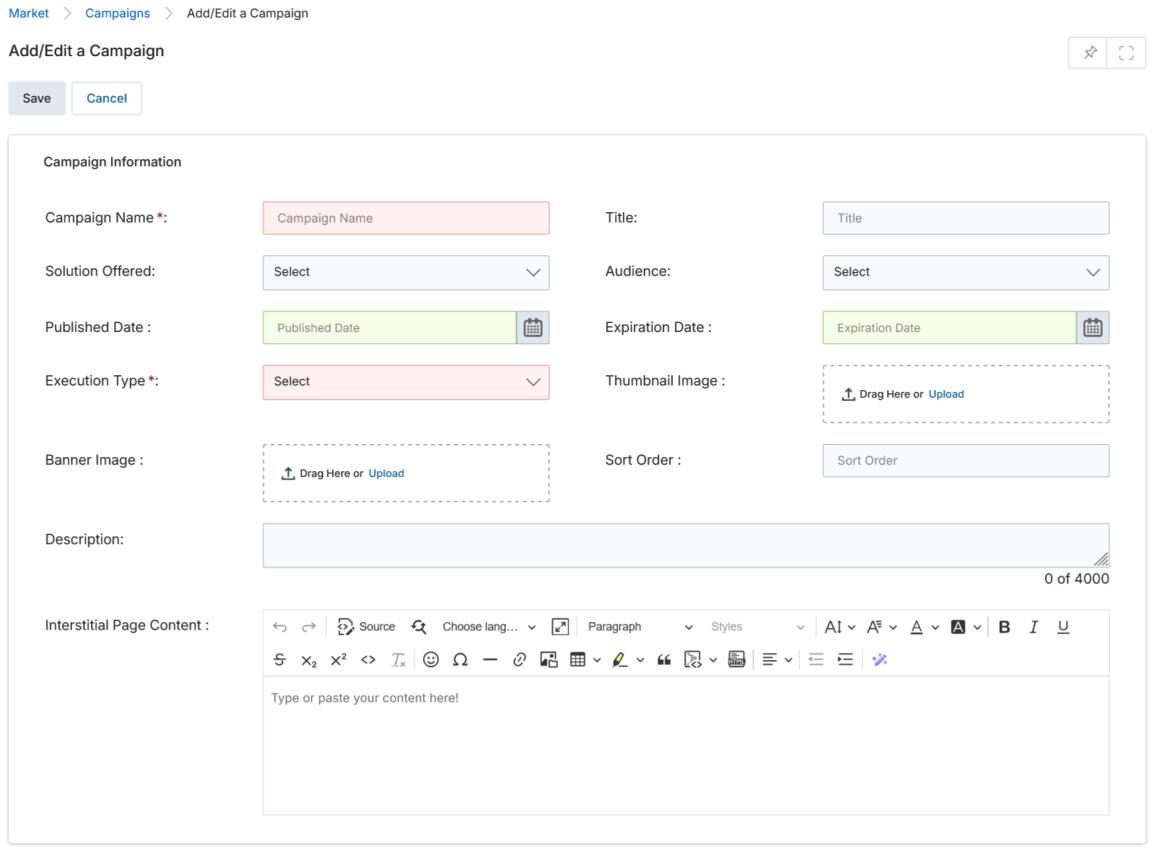
Task: Open the font size dropdown
Action: pos(840,627)
